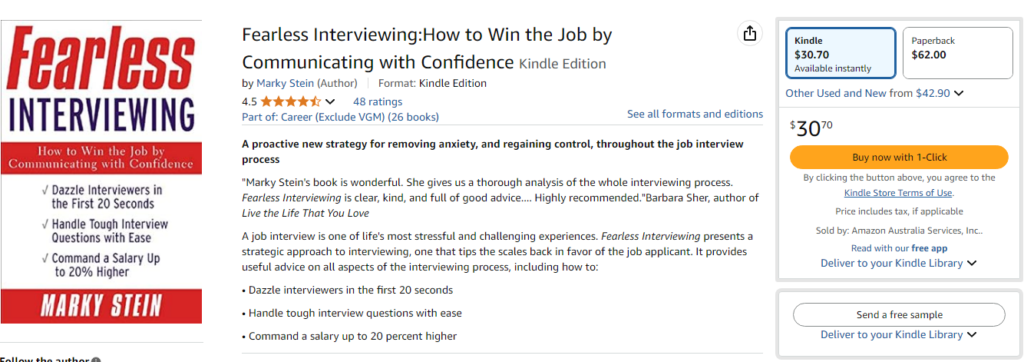Click the $42.90 used and new price

point(933,93)
